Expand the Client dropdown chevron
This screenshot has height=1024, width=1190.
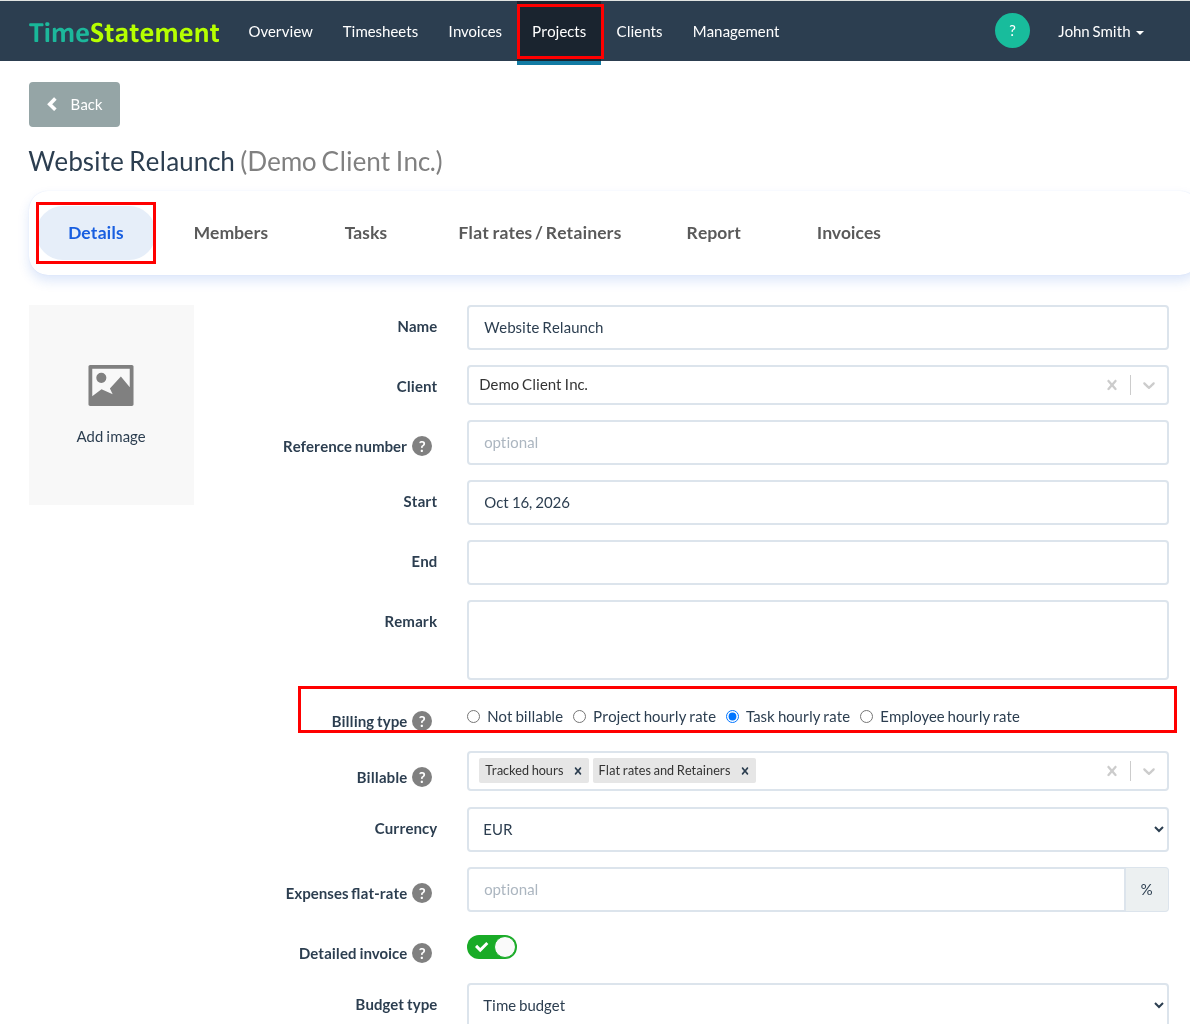point(1149,385)
